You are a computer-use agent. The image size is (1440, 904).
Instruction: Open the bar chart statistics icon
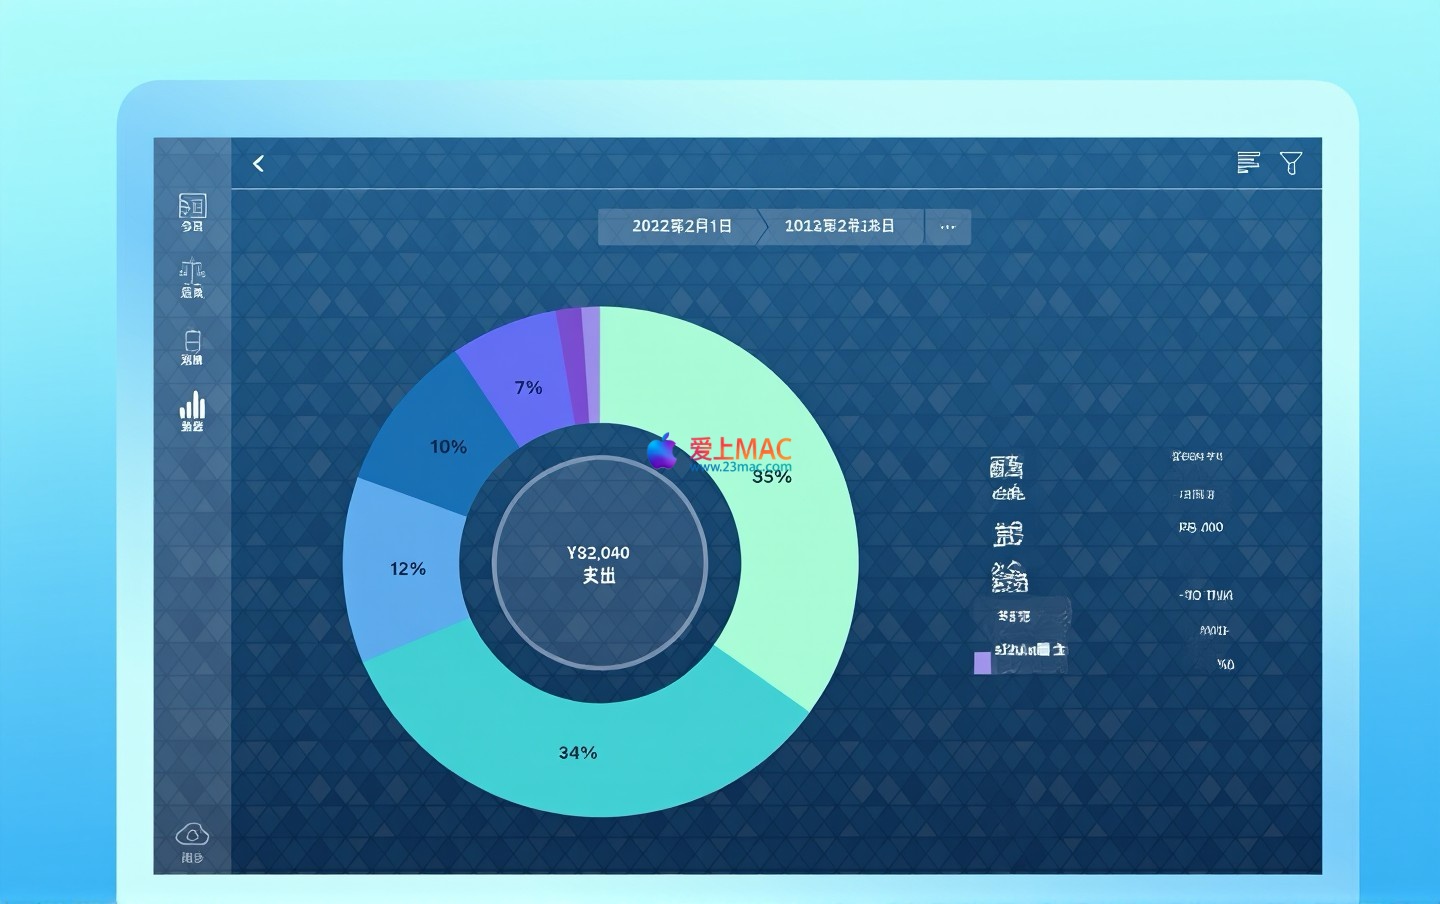tap(192, 410)
